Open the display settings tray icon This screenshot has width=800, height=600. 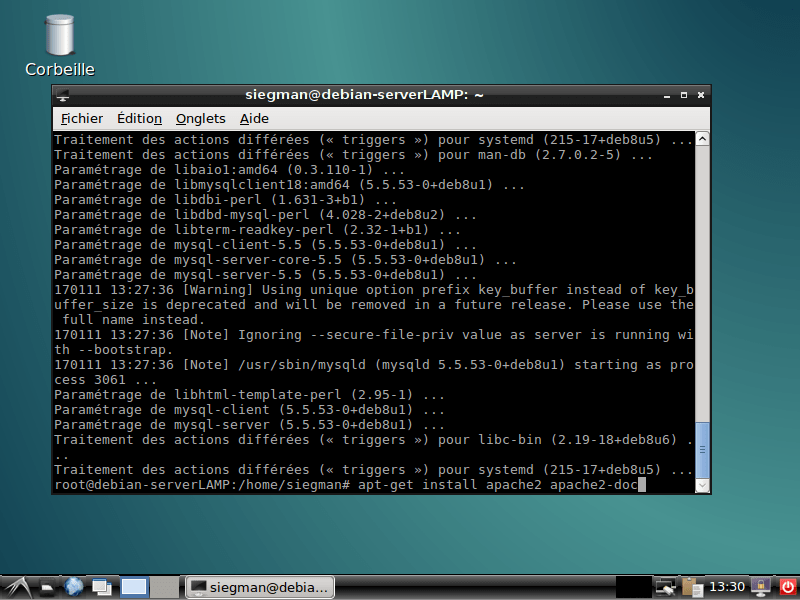click(x=663, y=587)
